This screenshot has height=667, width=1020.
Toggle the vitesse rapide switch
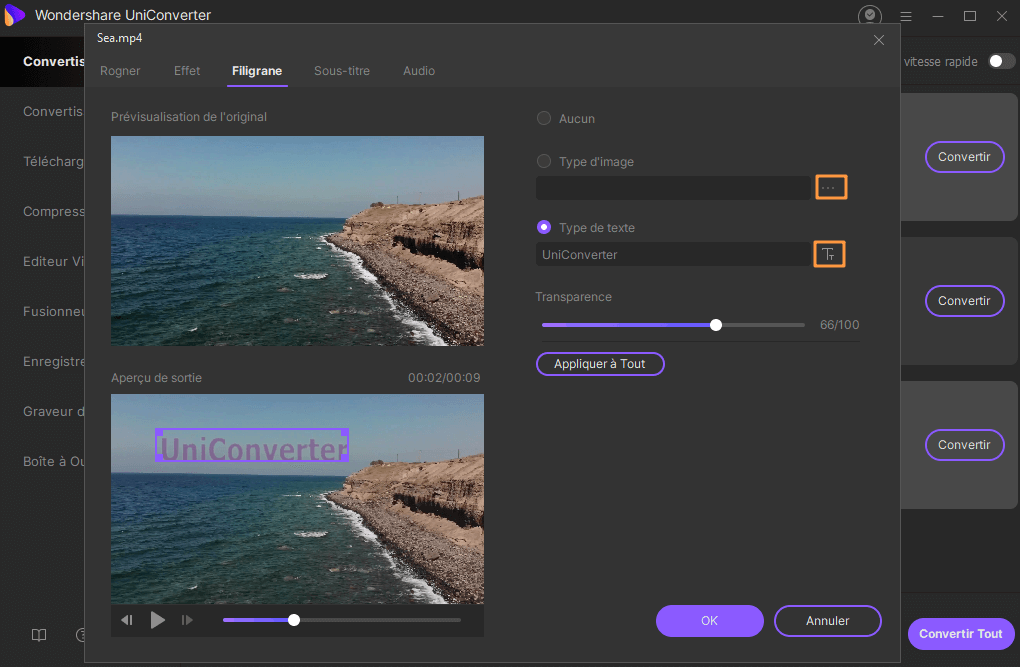[1001, 61]
